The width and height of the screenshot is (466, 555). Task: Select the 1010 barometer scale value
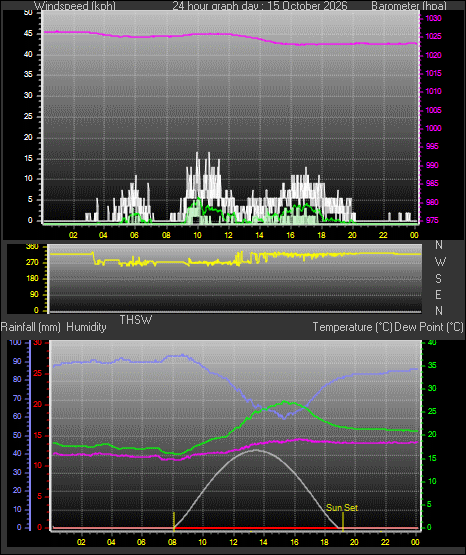(433, 91)
